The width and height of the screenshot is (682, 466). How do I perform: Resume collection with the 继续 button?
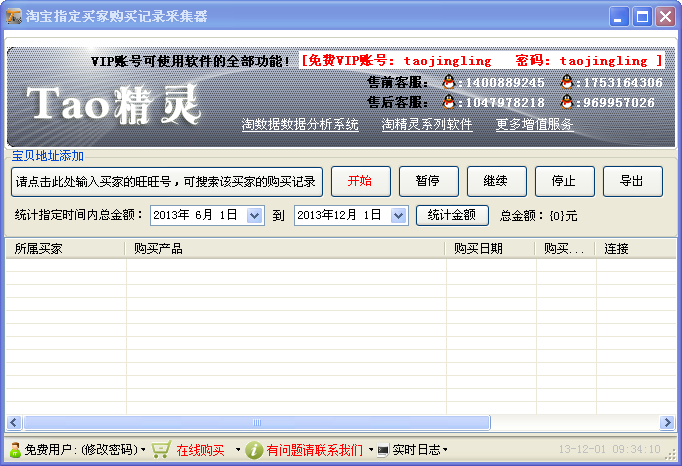[x=496, y=181]
